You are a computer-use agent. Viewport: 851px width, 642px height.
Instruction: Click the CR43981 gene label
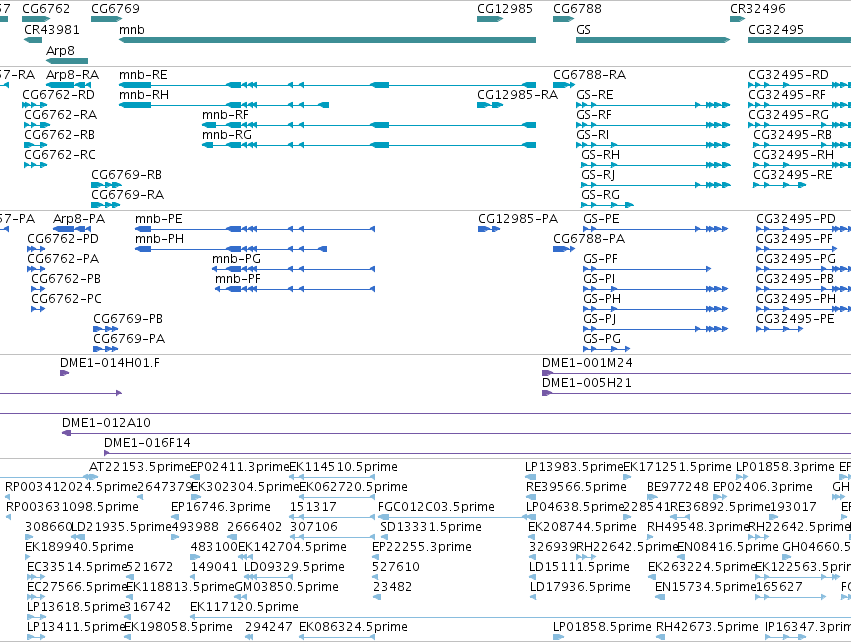pyautogui.click(x=52, y=30)
